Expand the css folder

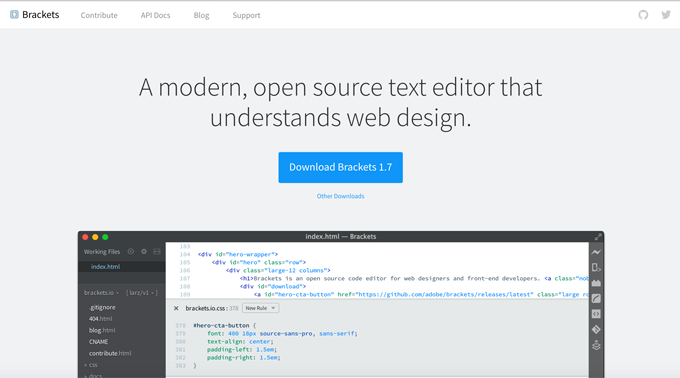91,365
